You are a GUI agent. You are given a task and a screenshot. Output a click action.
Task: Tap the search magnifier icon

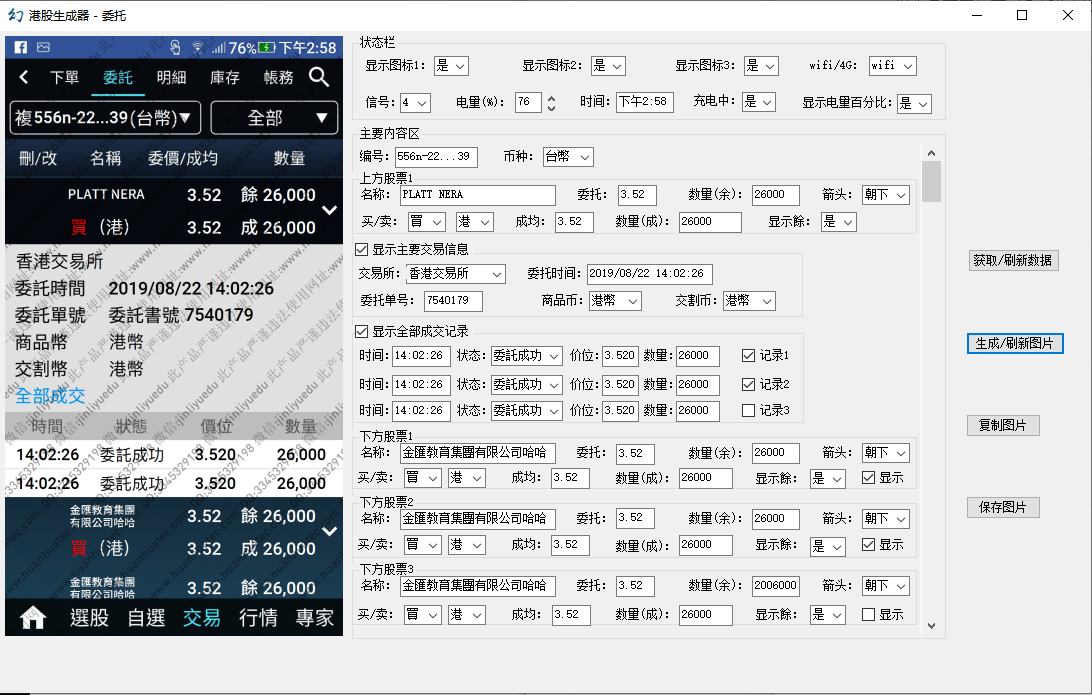click(319, 77)
